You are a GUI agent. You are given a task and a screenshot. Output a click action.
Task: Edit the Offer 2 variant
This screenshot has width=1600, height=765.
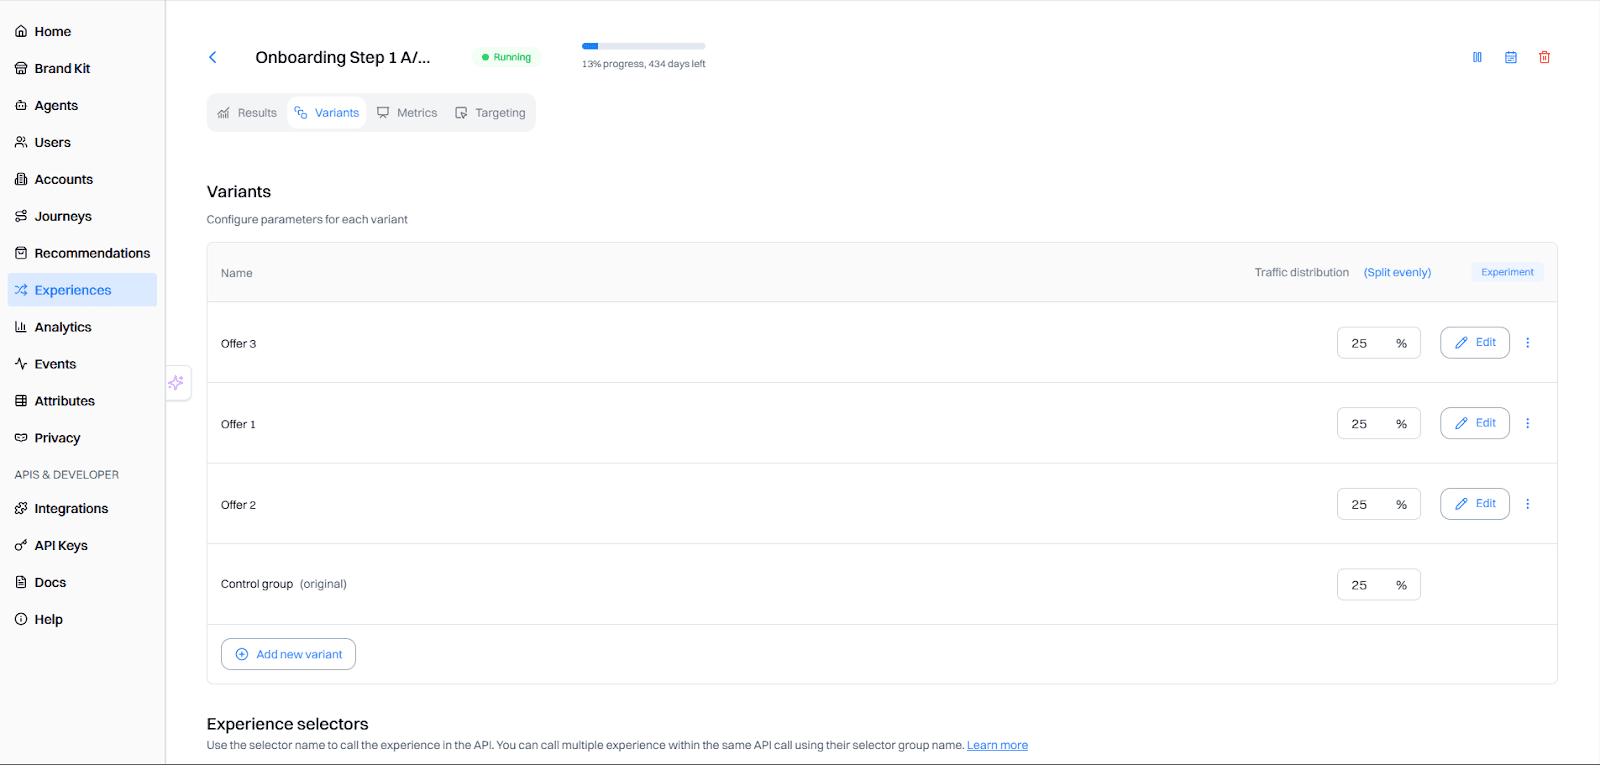[1475, 504]
